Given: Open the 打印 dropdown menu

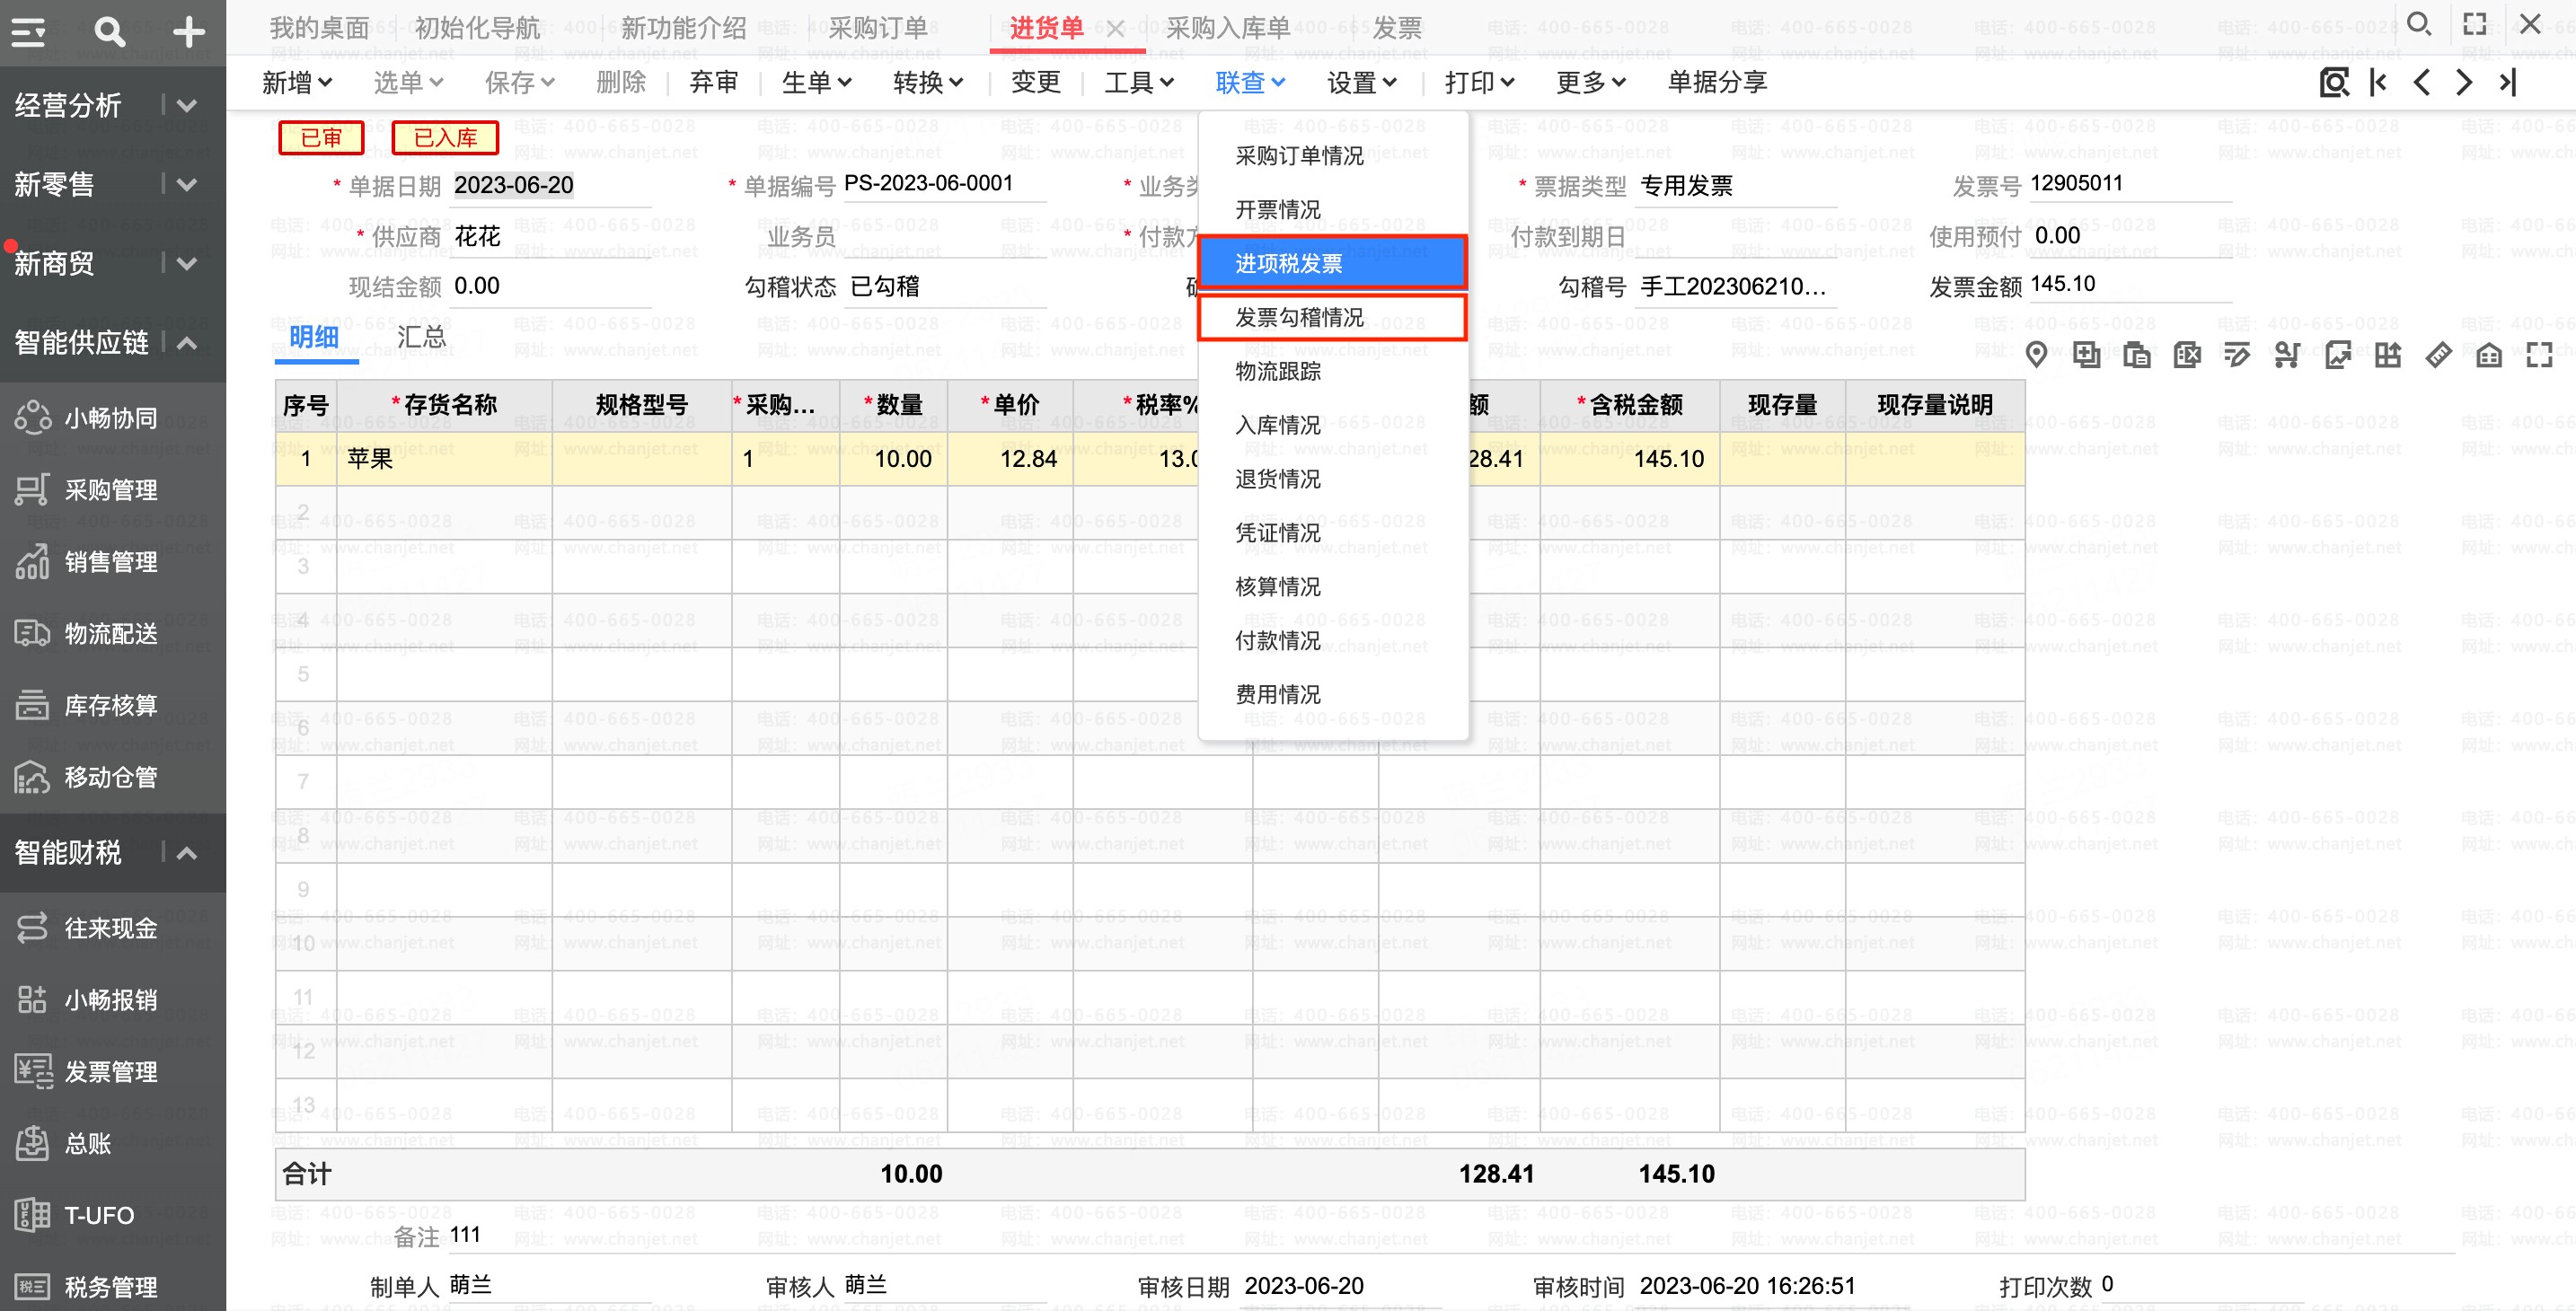Looking at the screenshot, I should click(1479, 82).
